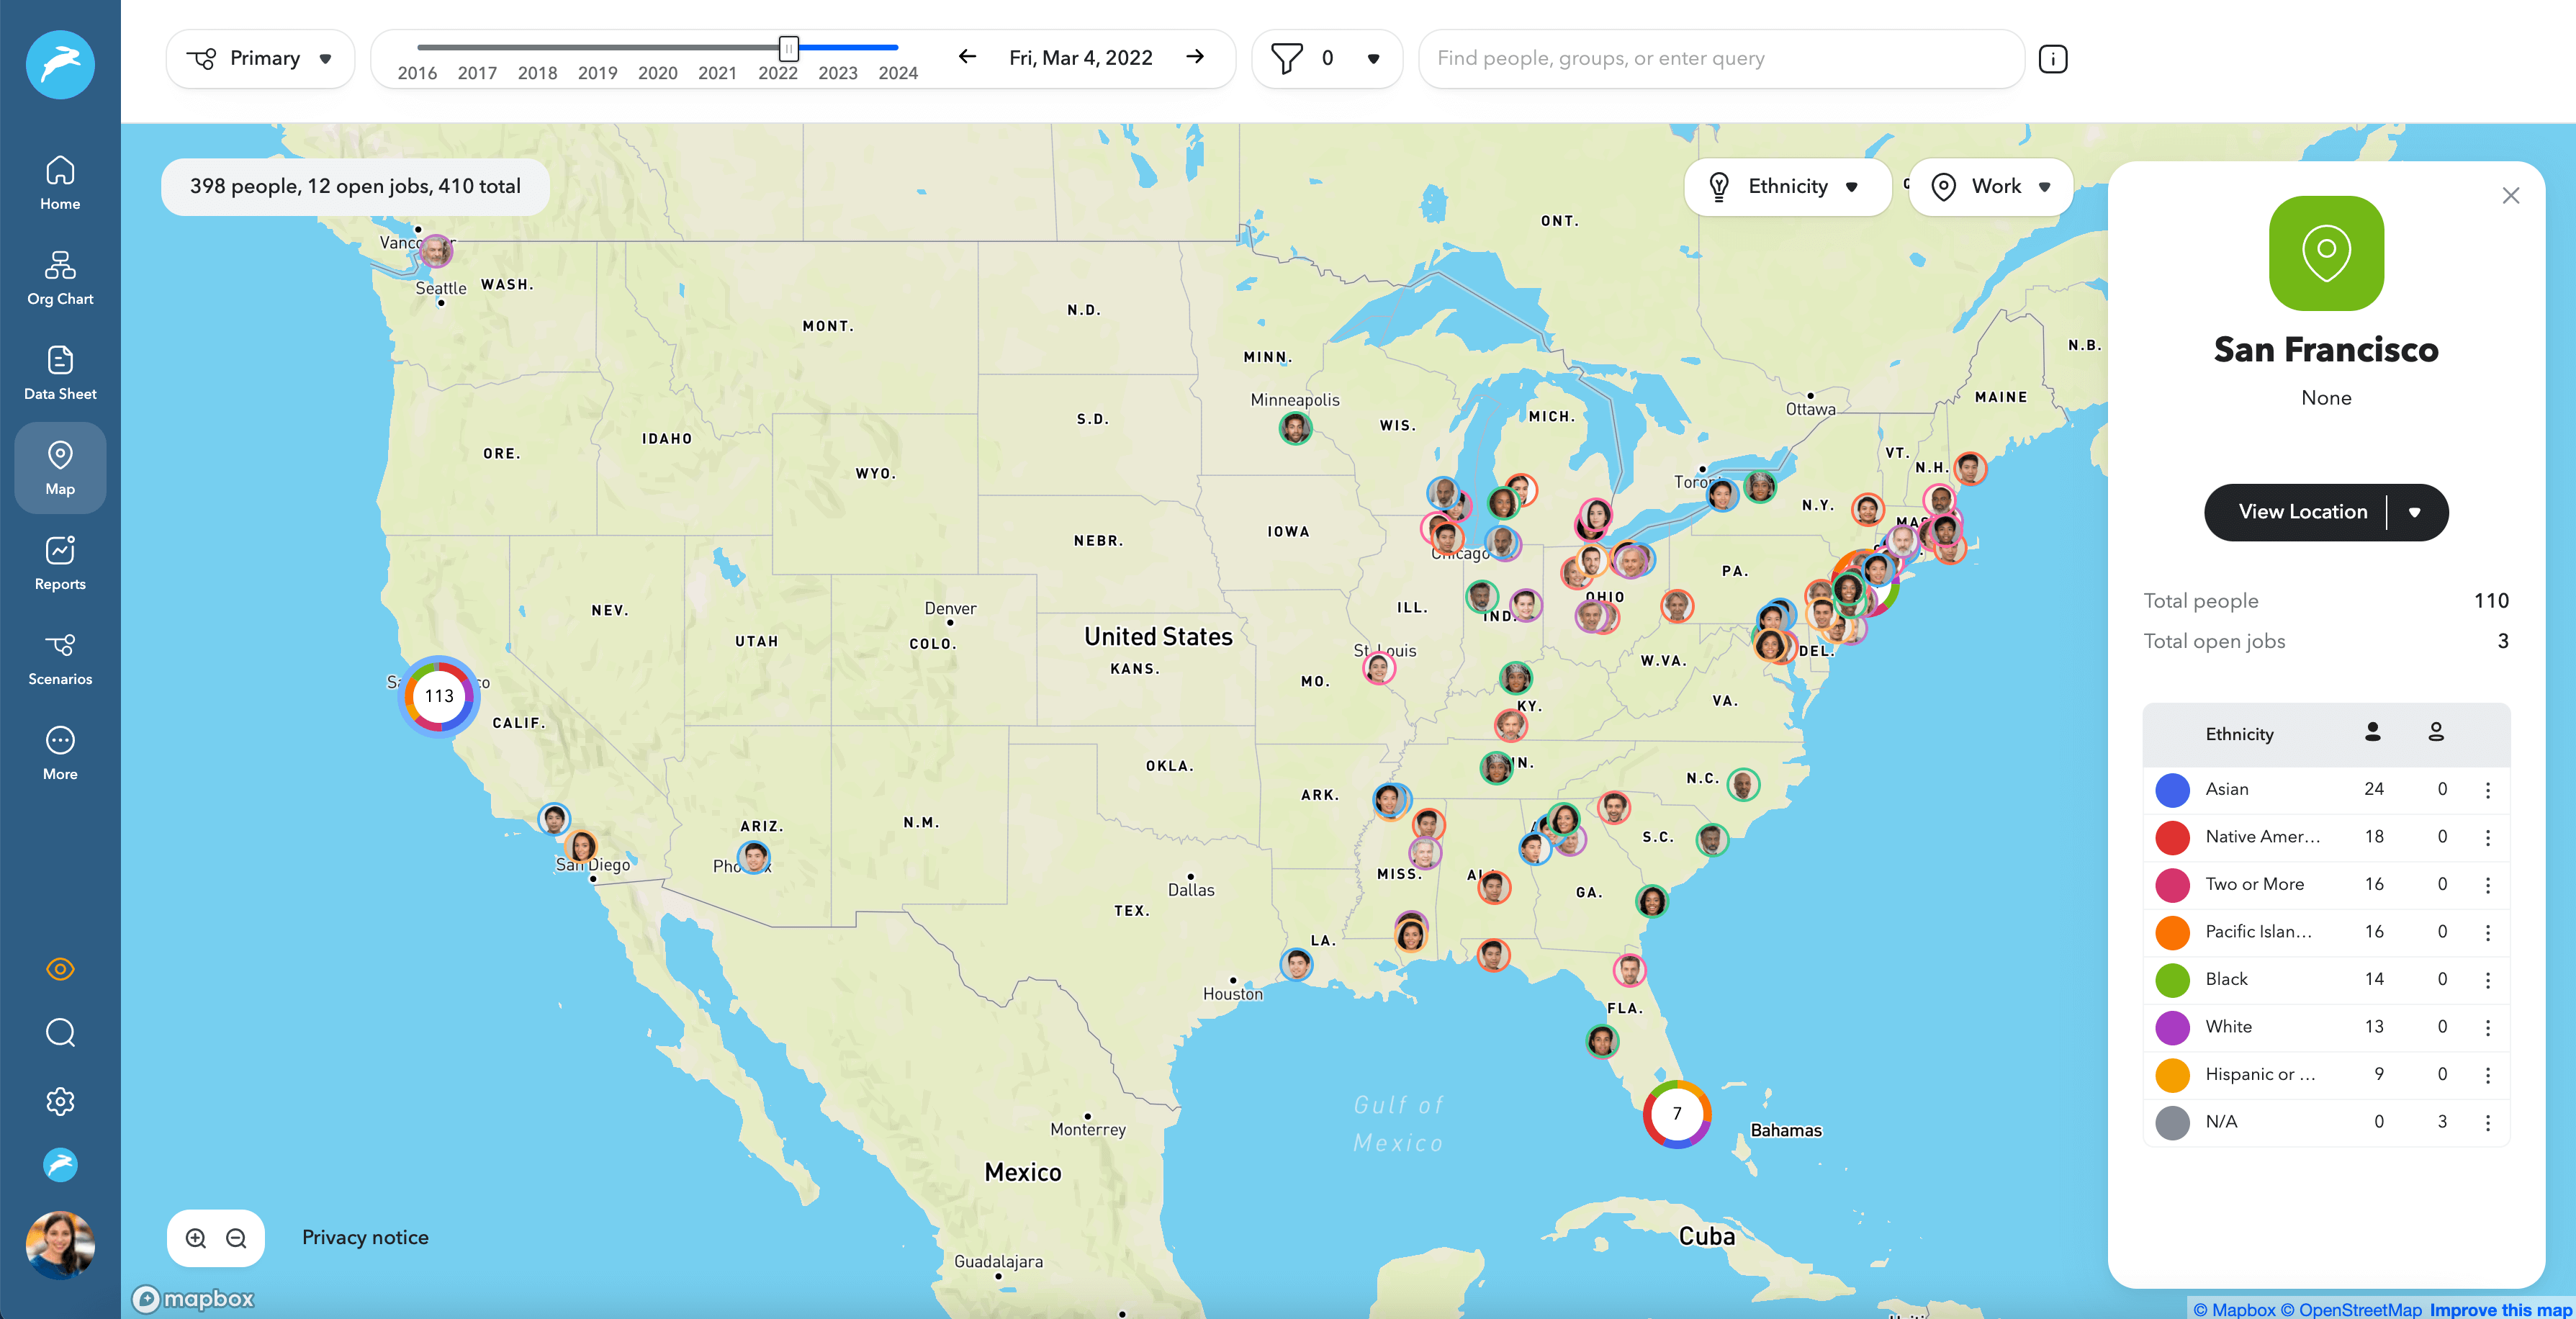Open the settings gear in the sidebar
Screen dimensions: 2576x1319
click(60, 1100)
